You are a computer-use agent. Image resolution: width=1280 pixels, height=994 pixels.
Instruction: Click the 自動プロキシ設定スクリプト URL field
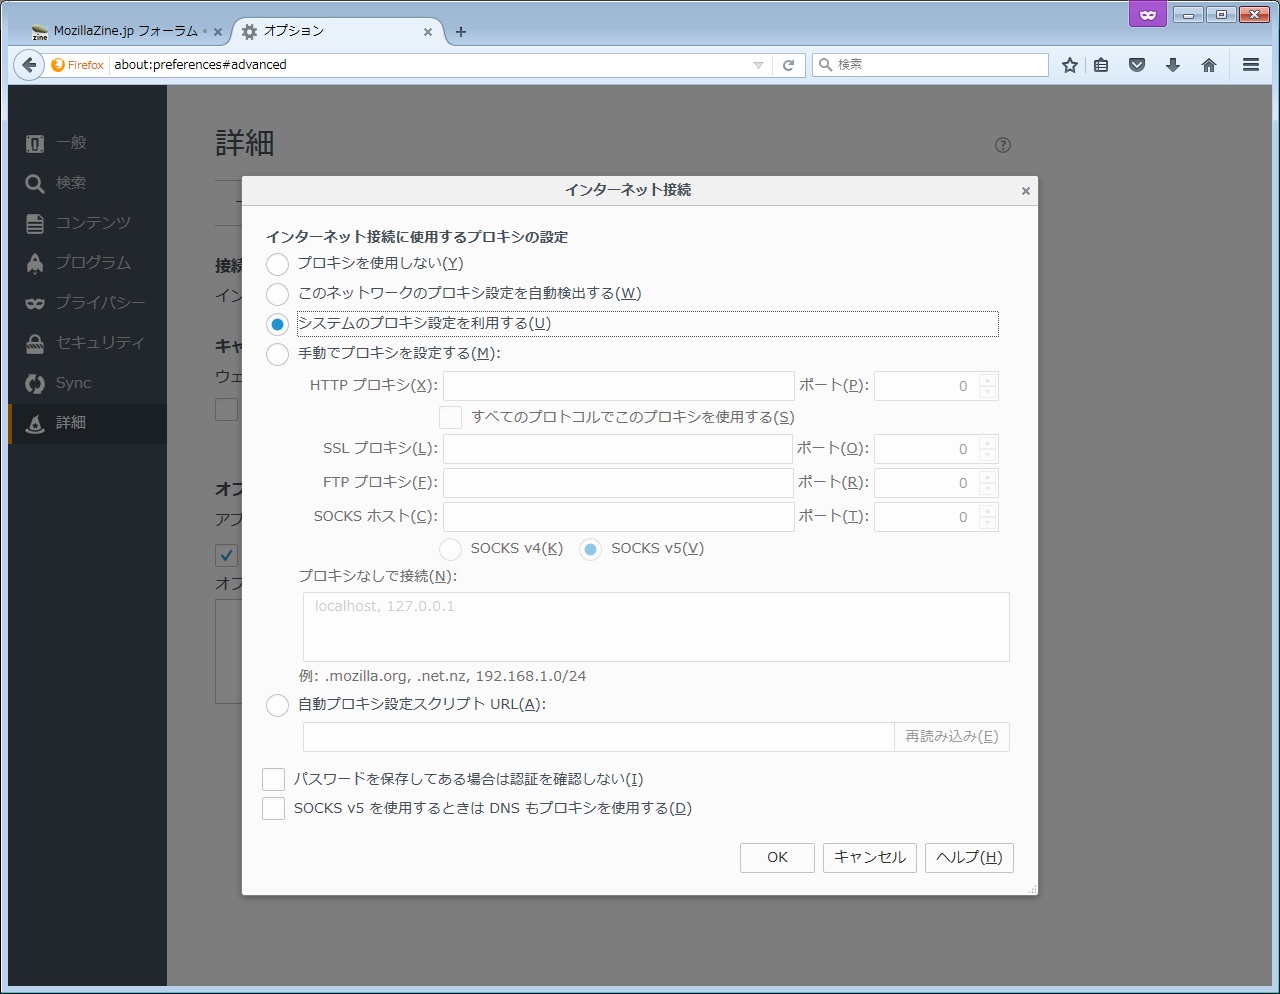coord(598,737)
